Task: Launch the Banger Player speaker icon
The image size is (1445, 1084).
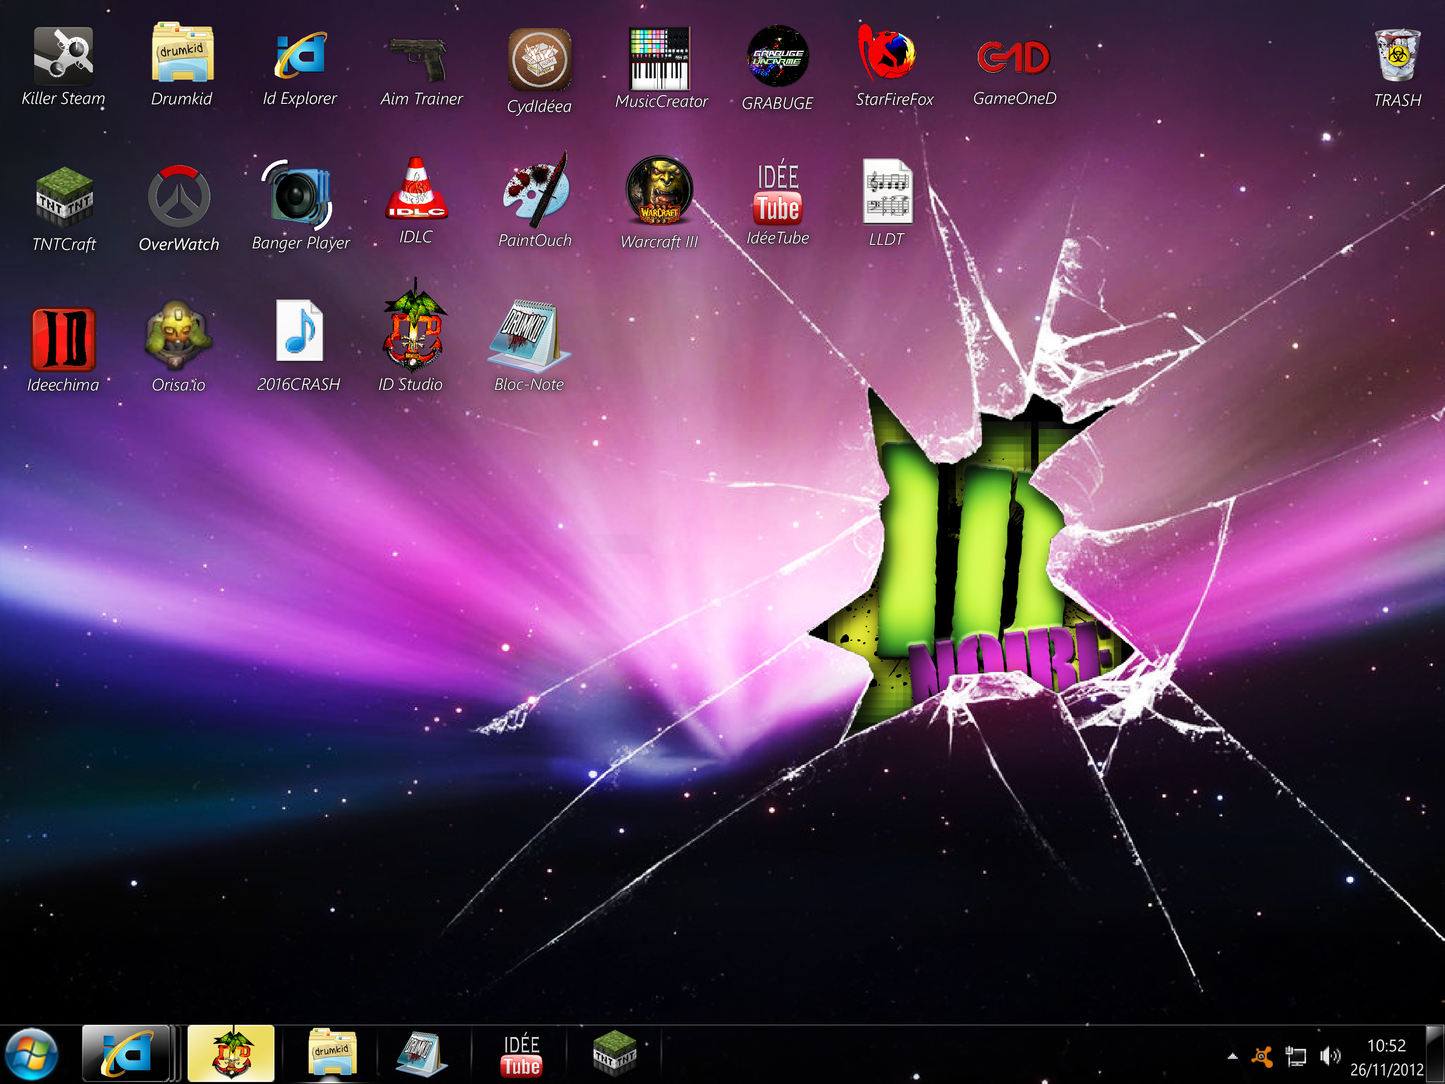Action: tap(299, 195)
